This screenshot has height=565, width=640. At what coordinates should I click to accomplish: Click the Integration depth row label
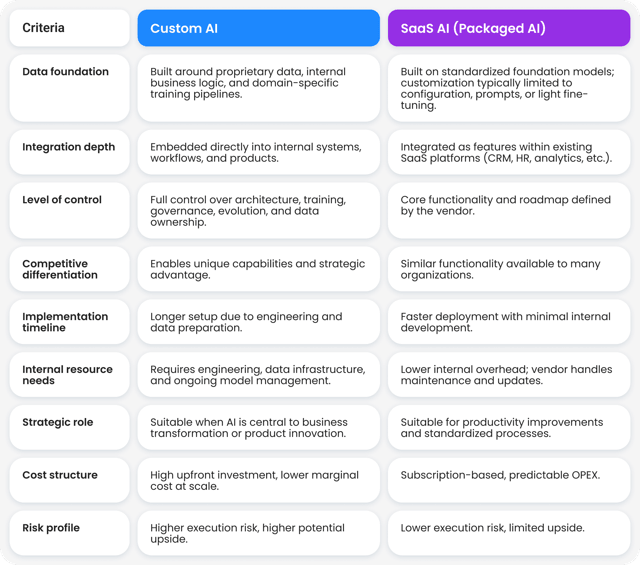point(69,147)
